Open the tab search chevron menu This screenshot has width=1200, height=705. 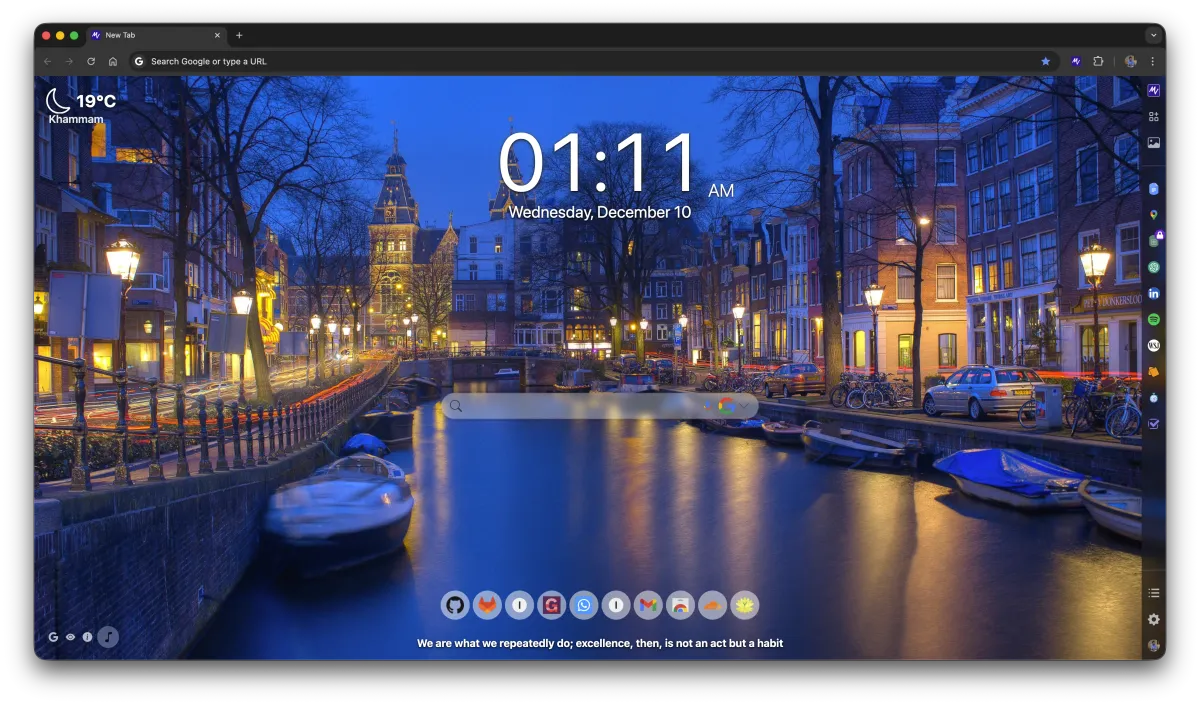coord(1154,35)
